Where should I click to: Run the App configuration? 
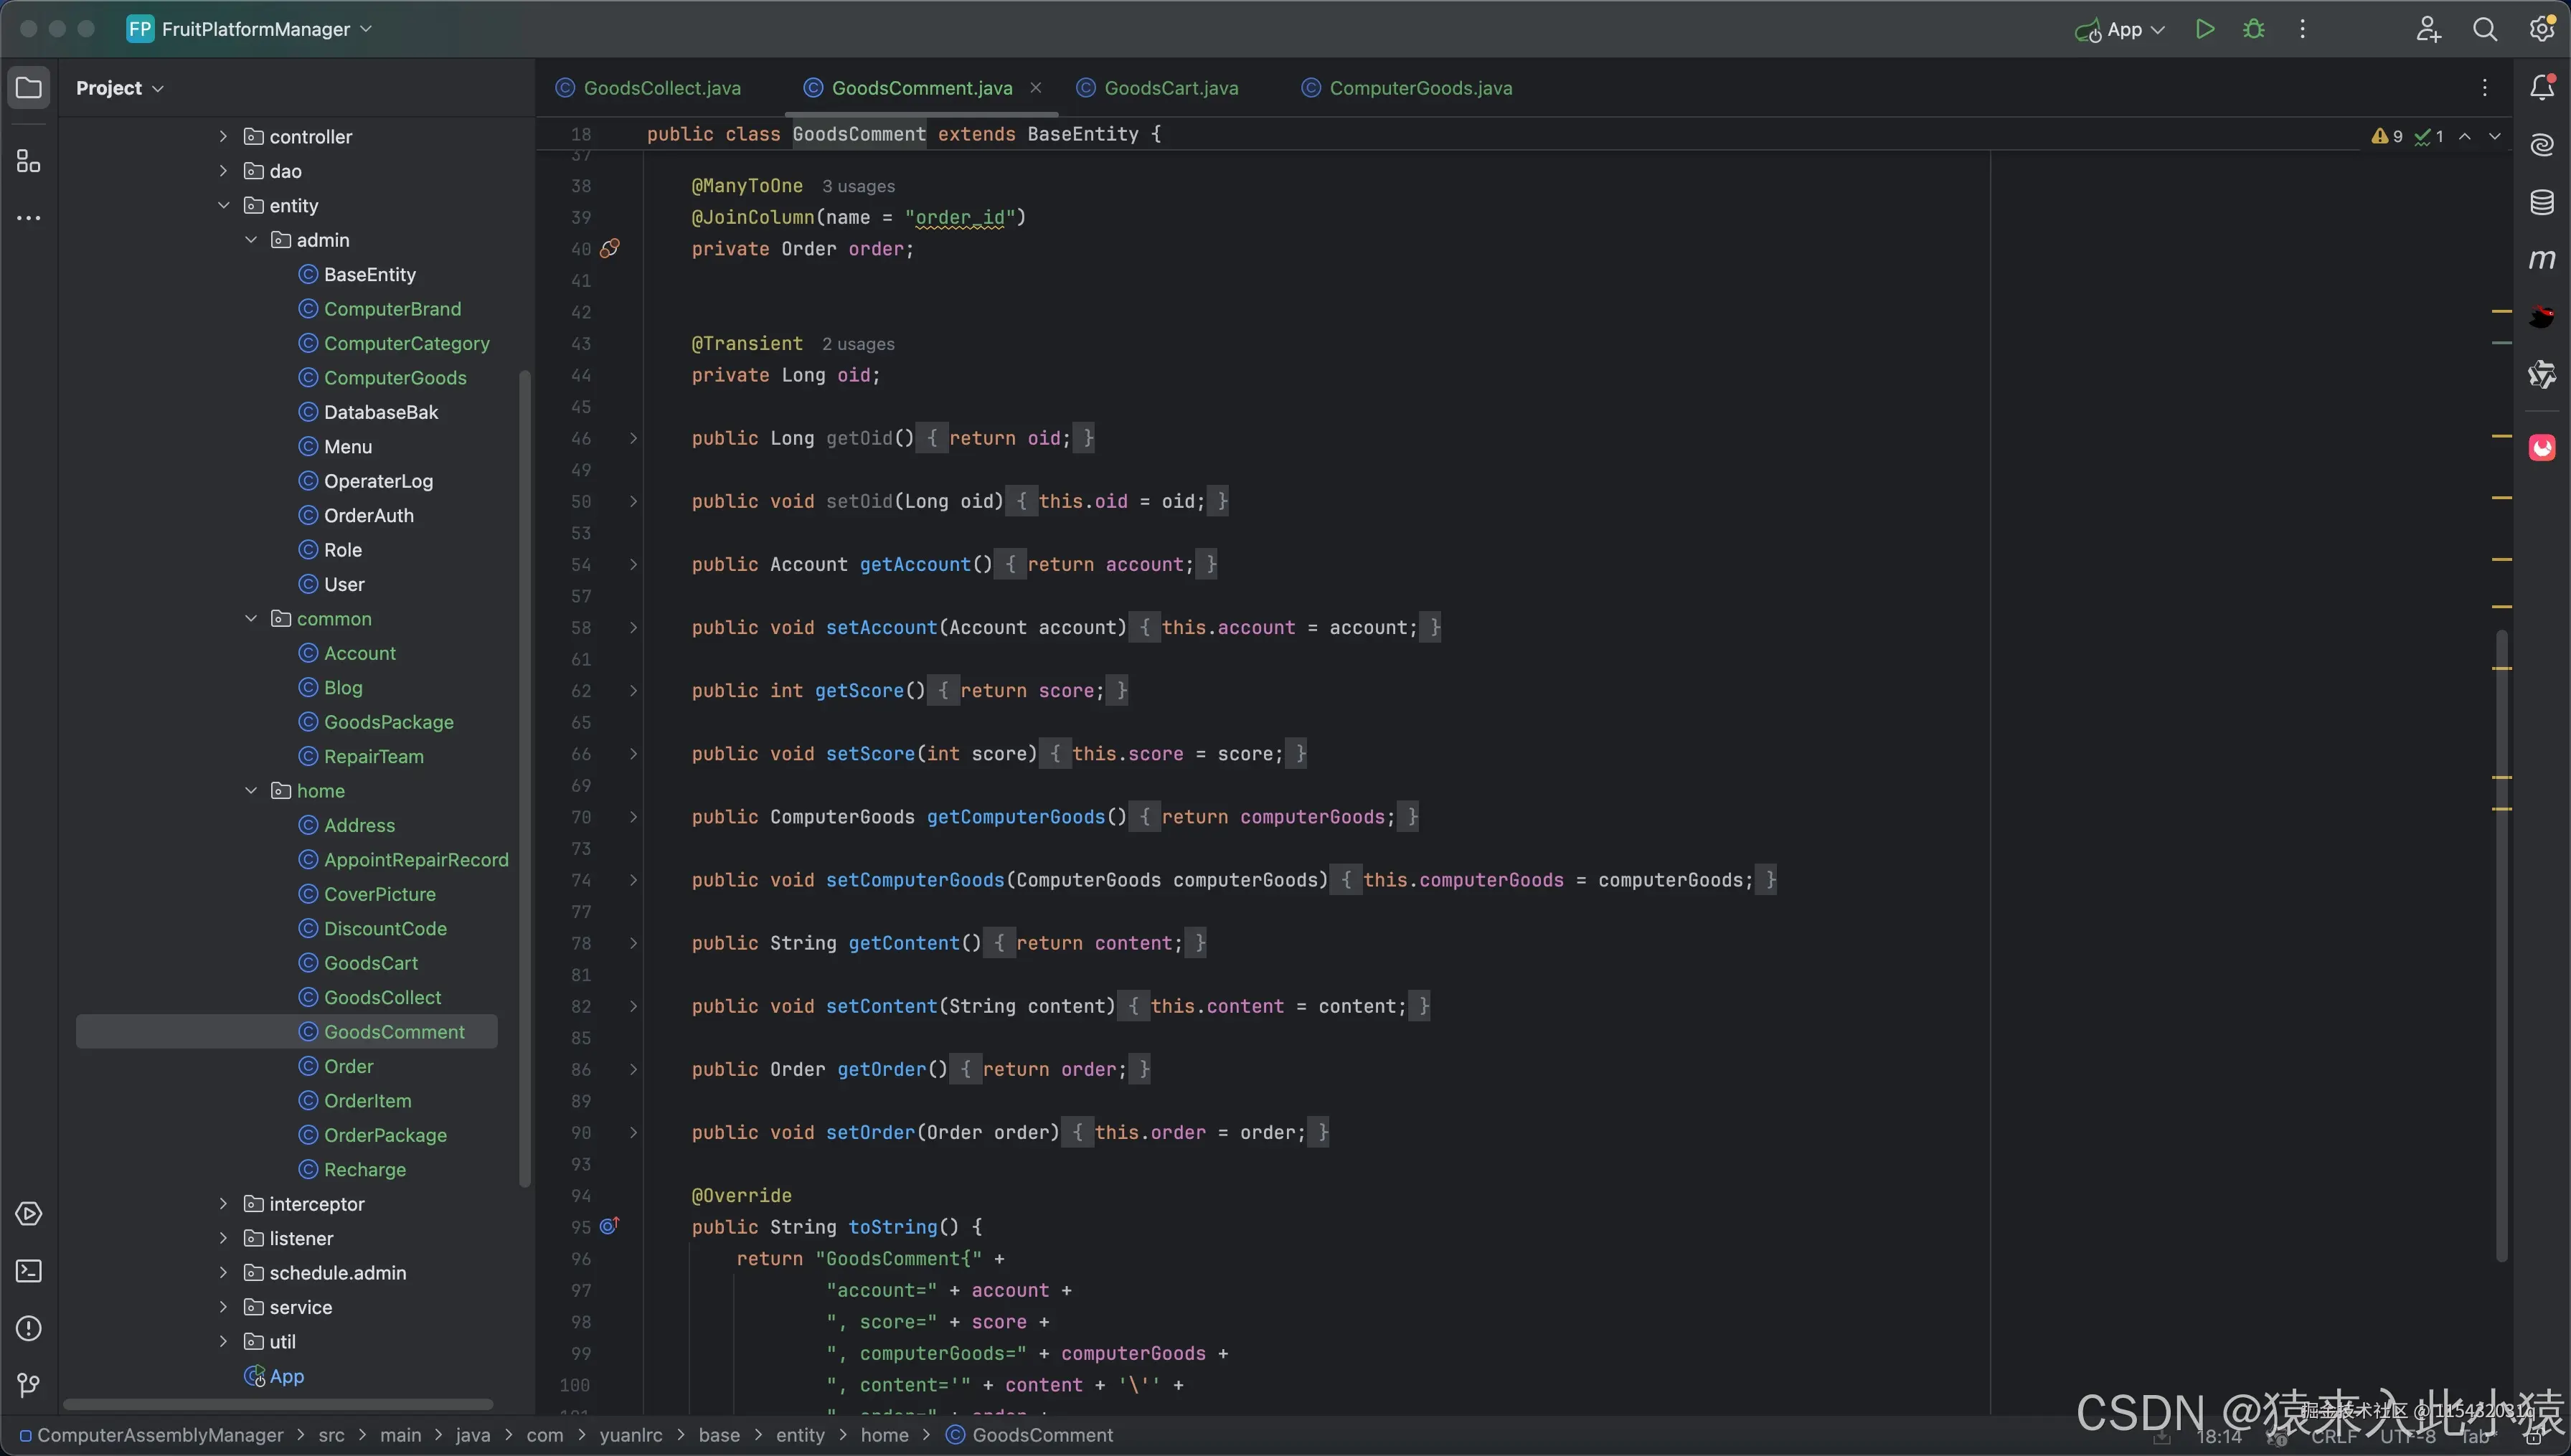(2204, 29)
